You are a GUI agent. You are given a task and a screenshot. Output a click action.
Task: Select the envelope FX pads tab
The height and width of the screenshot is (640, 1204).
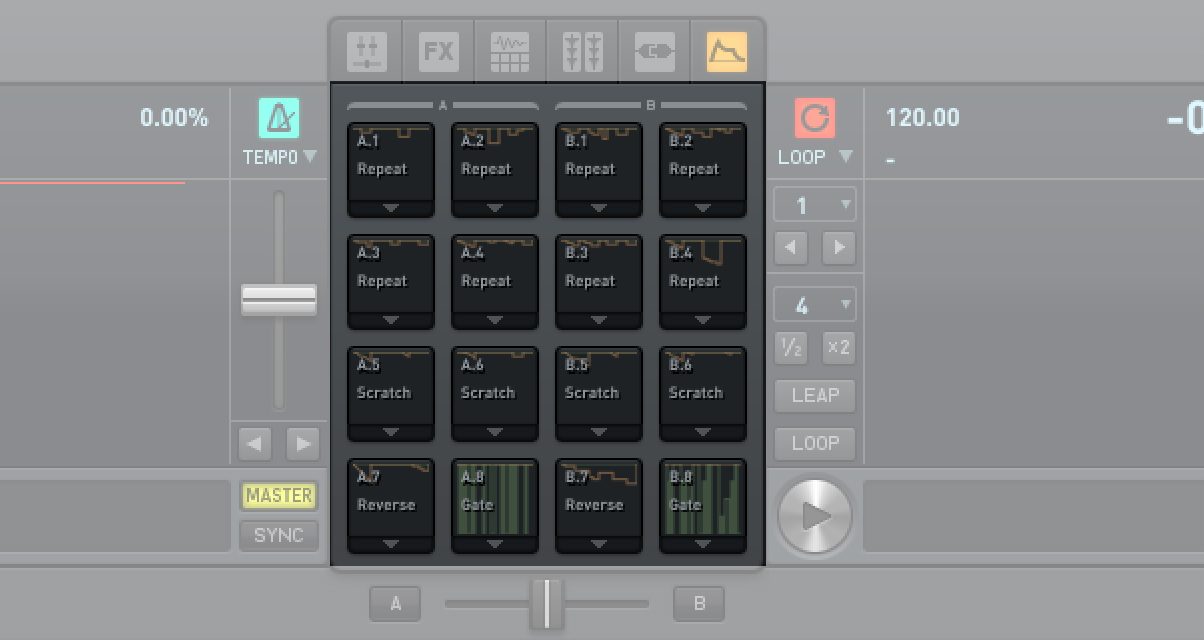coord(727,51)
